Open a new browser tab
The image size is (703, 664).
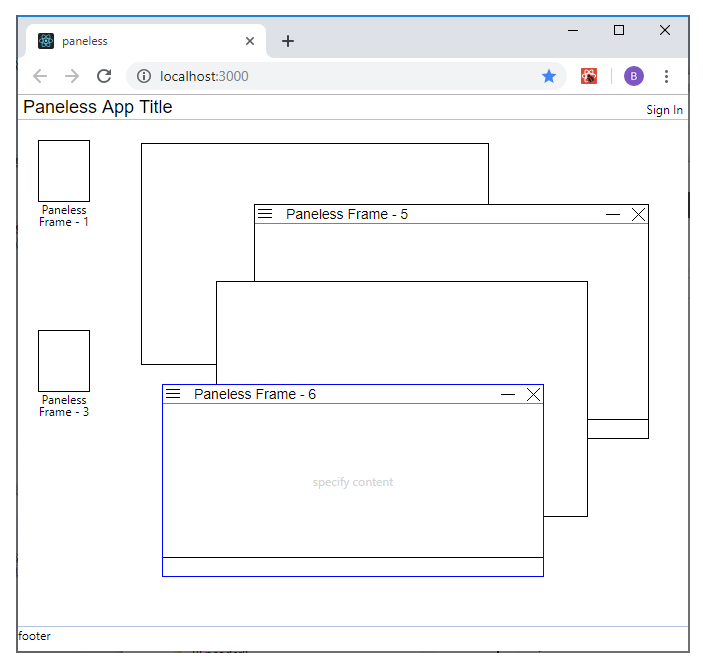tap(288, 41)
